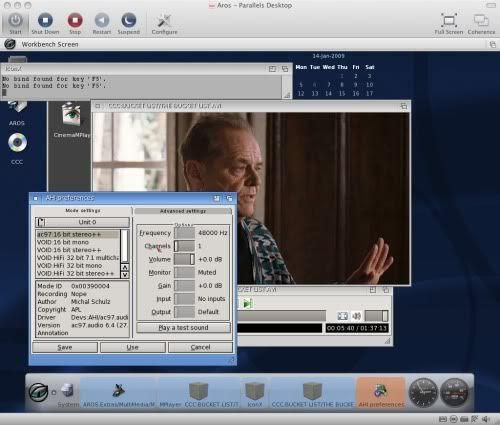Screen dimensions: 500x425
Task: Click Save in AHI preferences
Action: 65,347
